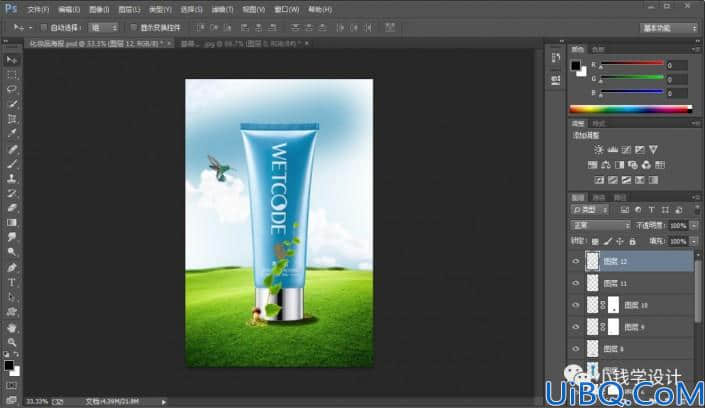Select the History Brush tool

tap(12, 193)
